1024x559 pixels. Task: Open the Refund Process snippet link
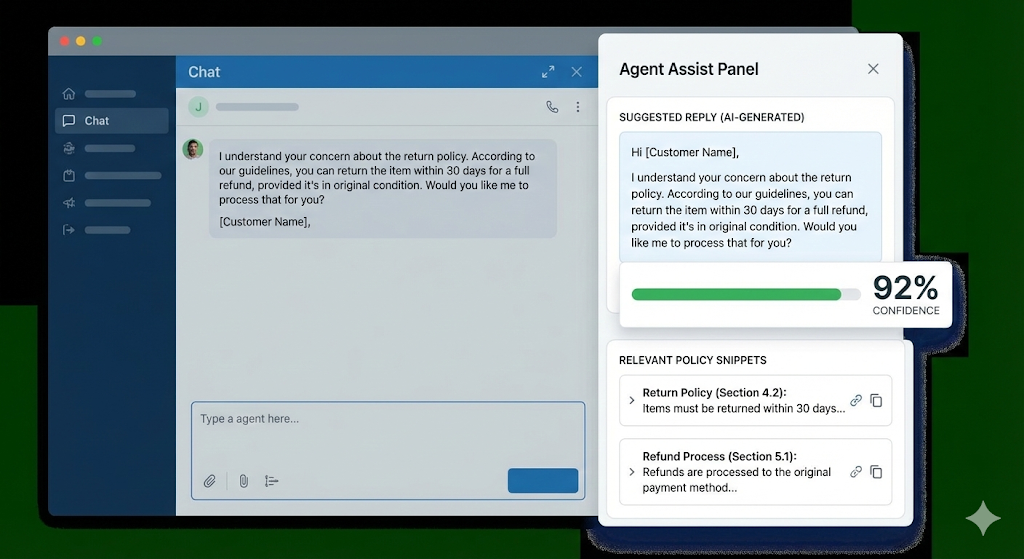(856, 472)
